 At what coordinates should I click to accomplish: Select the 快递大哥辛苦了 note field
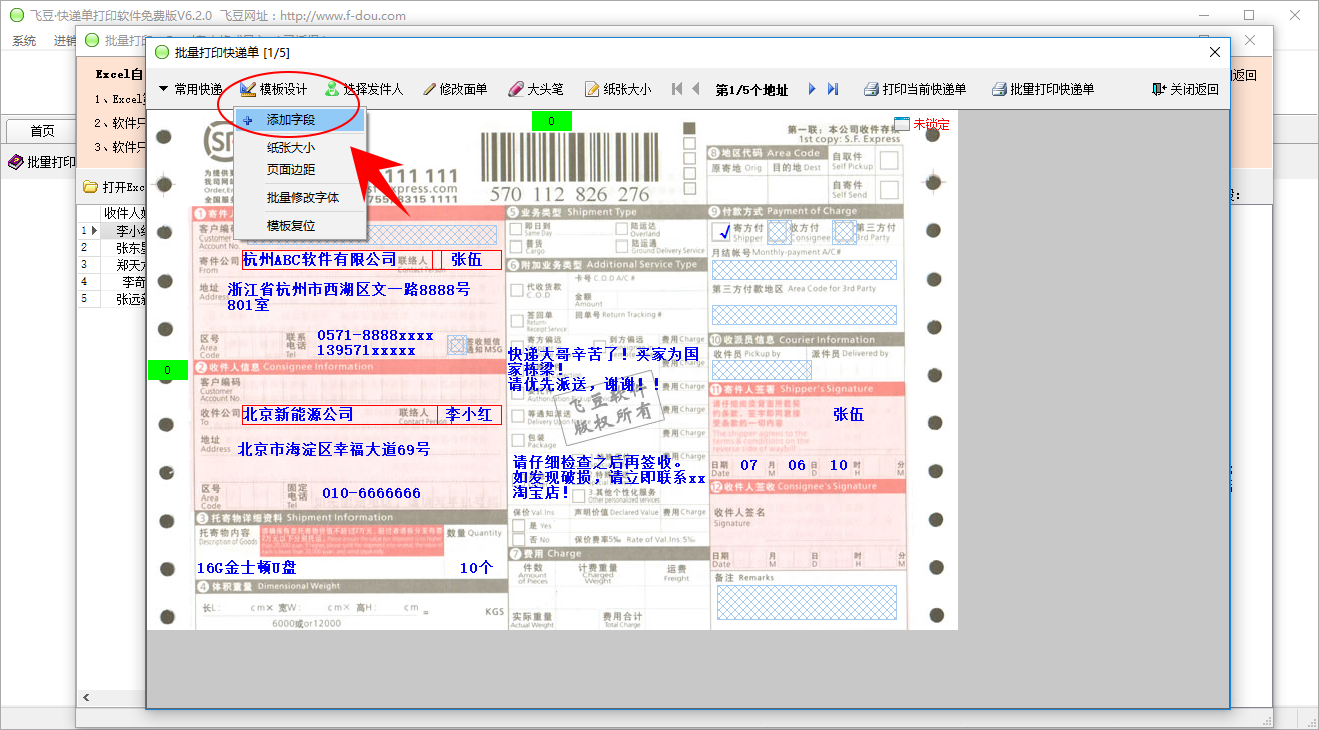click(x=603, y=369)
